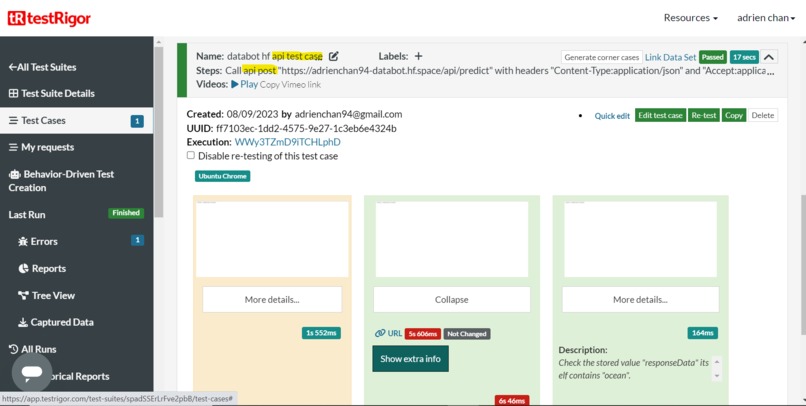The width and height of the screenshot is (806, 406).
Task: Go back to All Test Suites
Action: (x=42, y=67)
